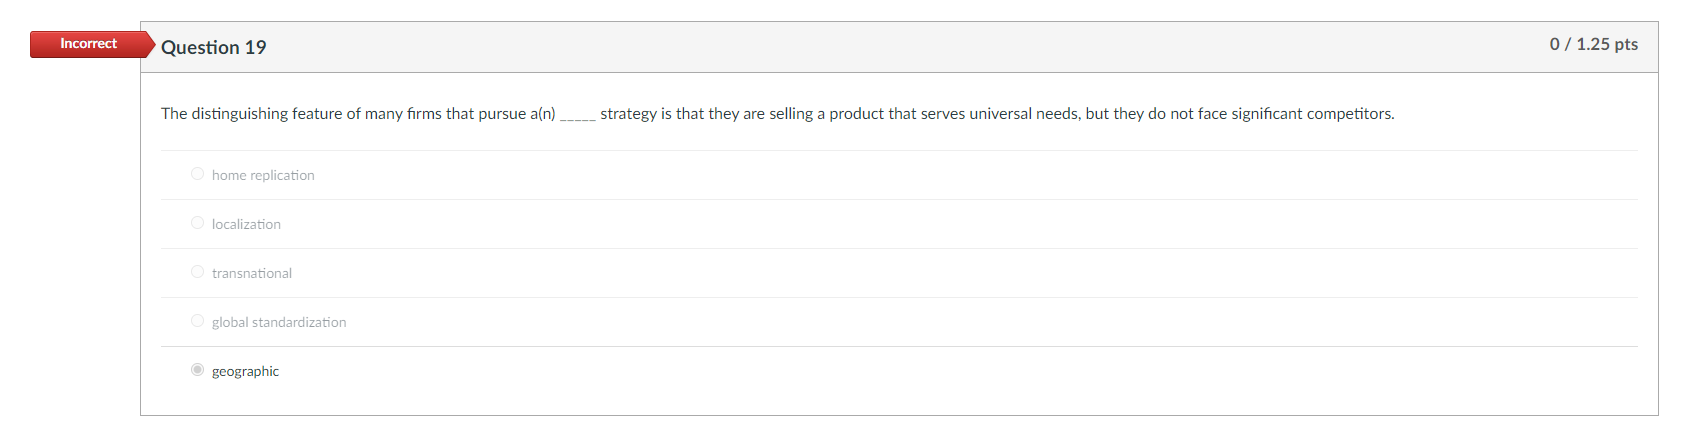Click the red Incorrect badge
Viewport: 1693px width, 427px height.
(88, 44)
